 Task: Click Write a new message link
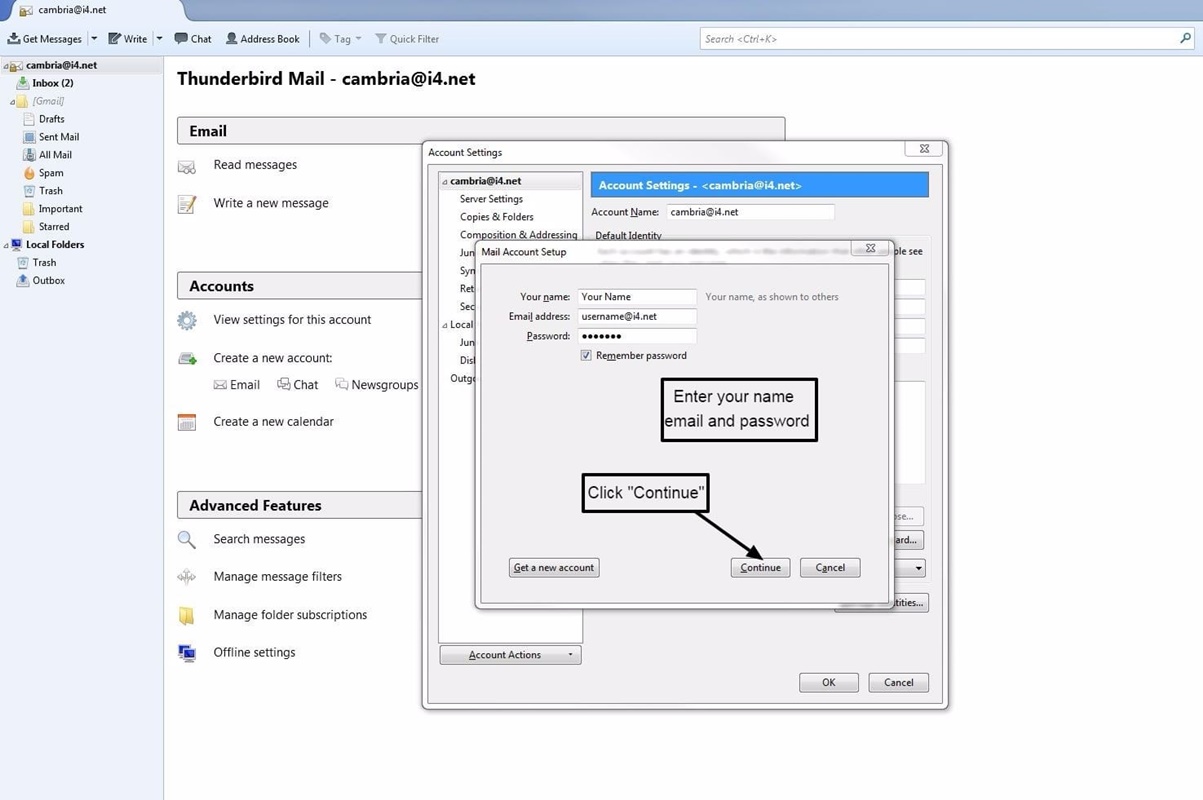tap(271, 203)
